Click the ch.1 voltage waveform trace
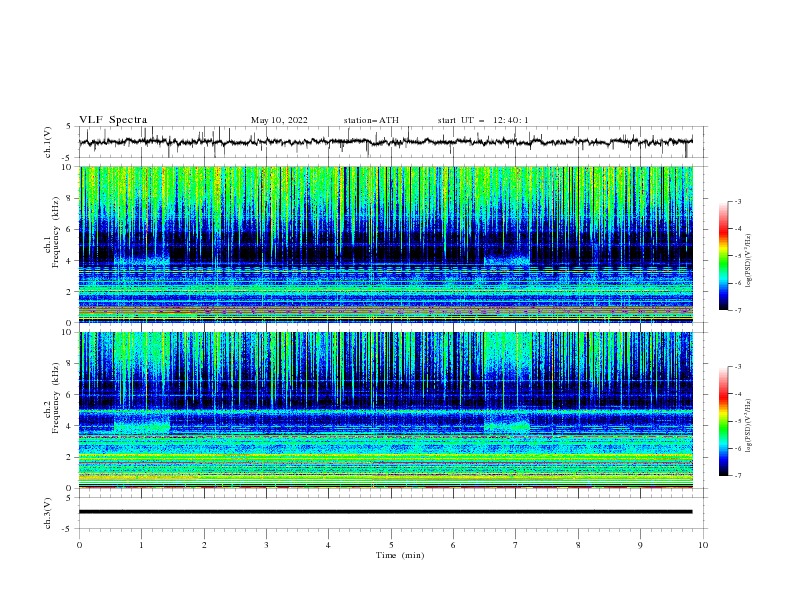792x612 pixels. (385, 142)
